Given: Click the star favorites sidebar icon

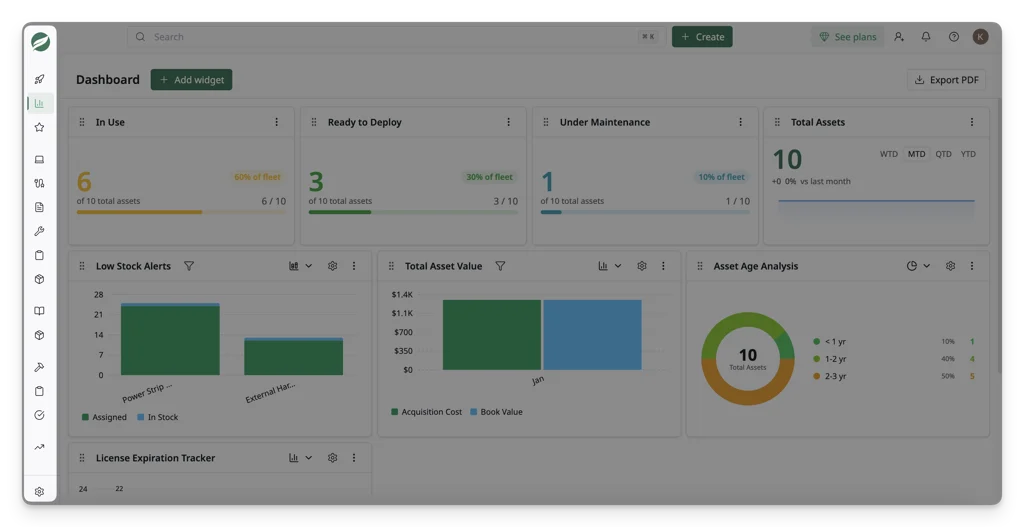Looking at the screenshot, I should 39,127.
